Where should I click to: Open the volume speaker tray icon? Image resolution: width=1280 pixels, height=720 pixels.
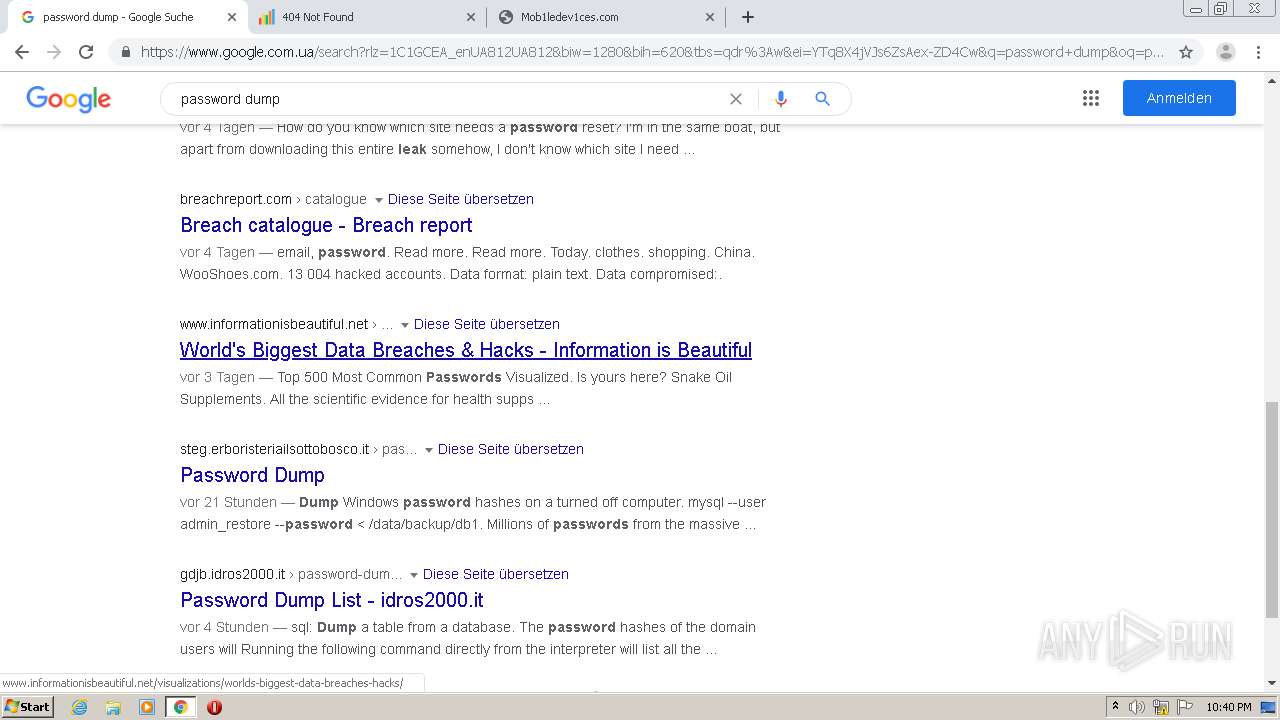[1137, 707]
